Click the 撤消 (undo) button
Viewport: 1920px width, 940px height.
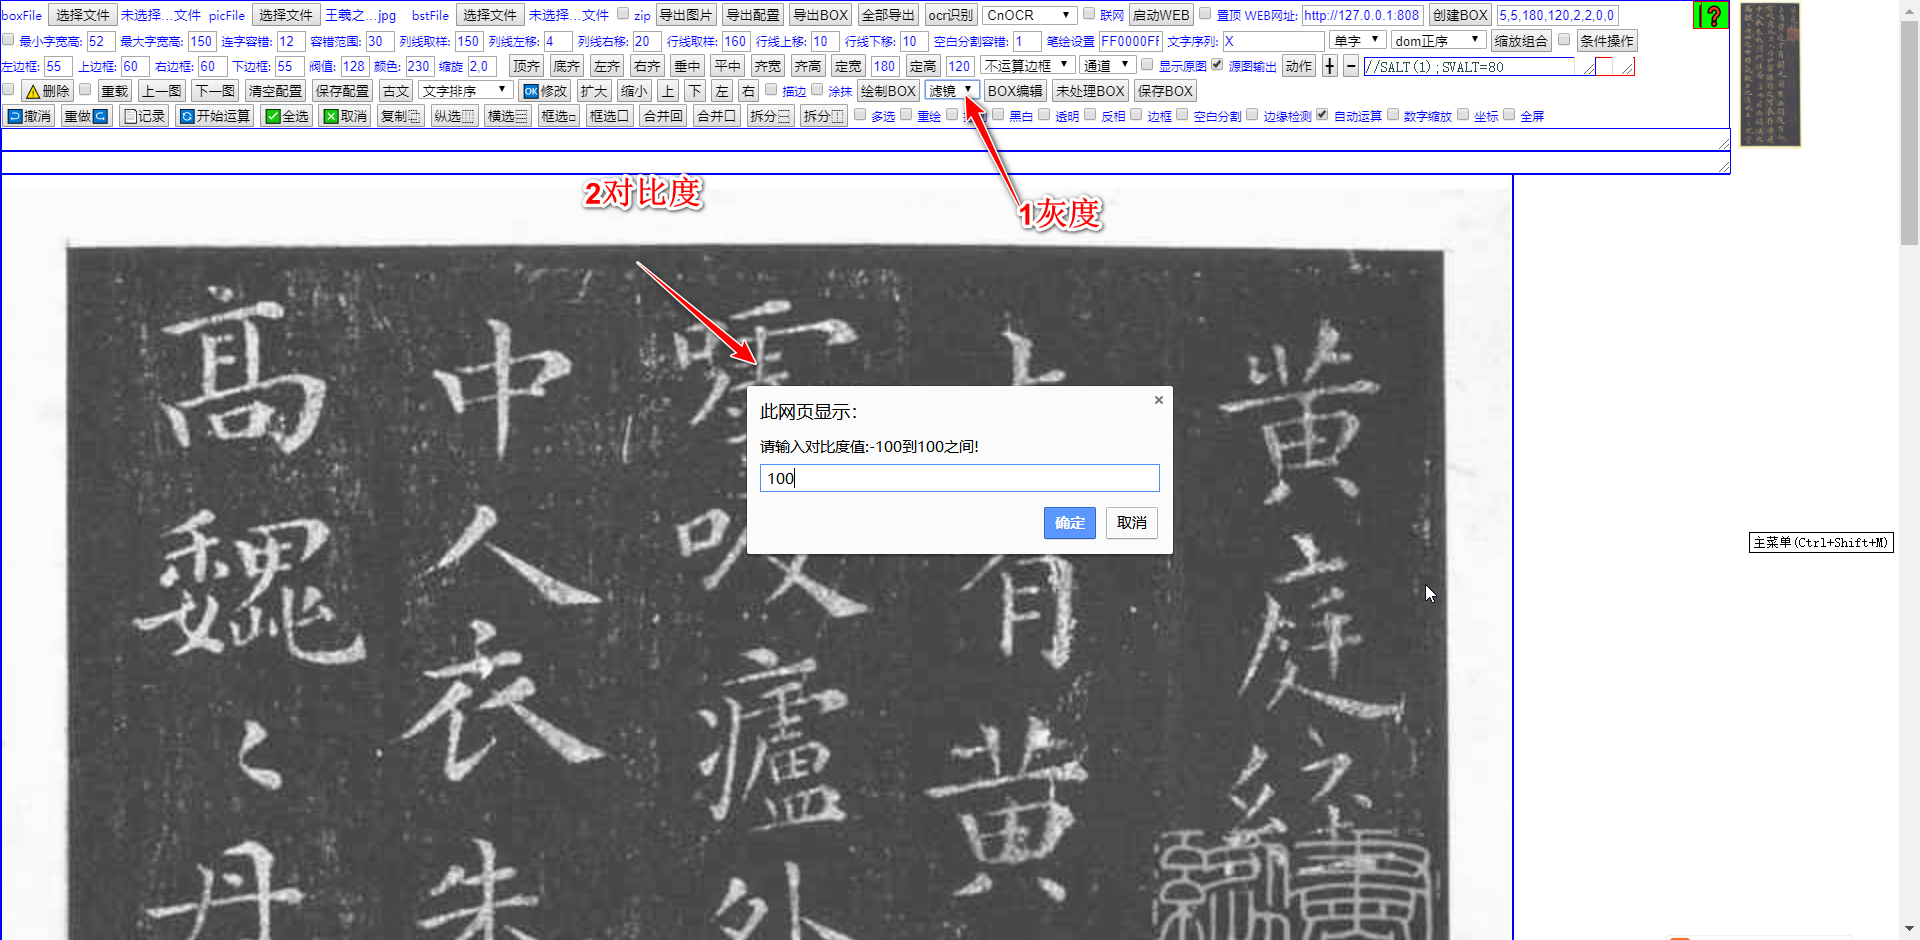pos(29,116)
